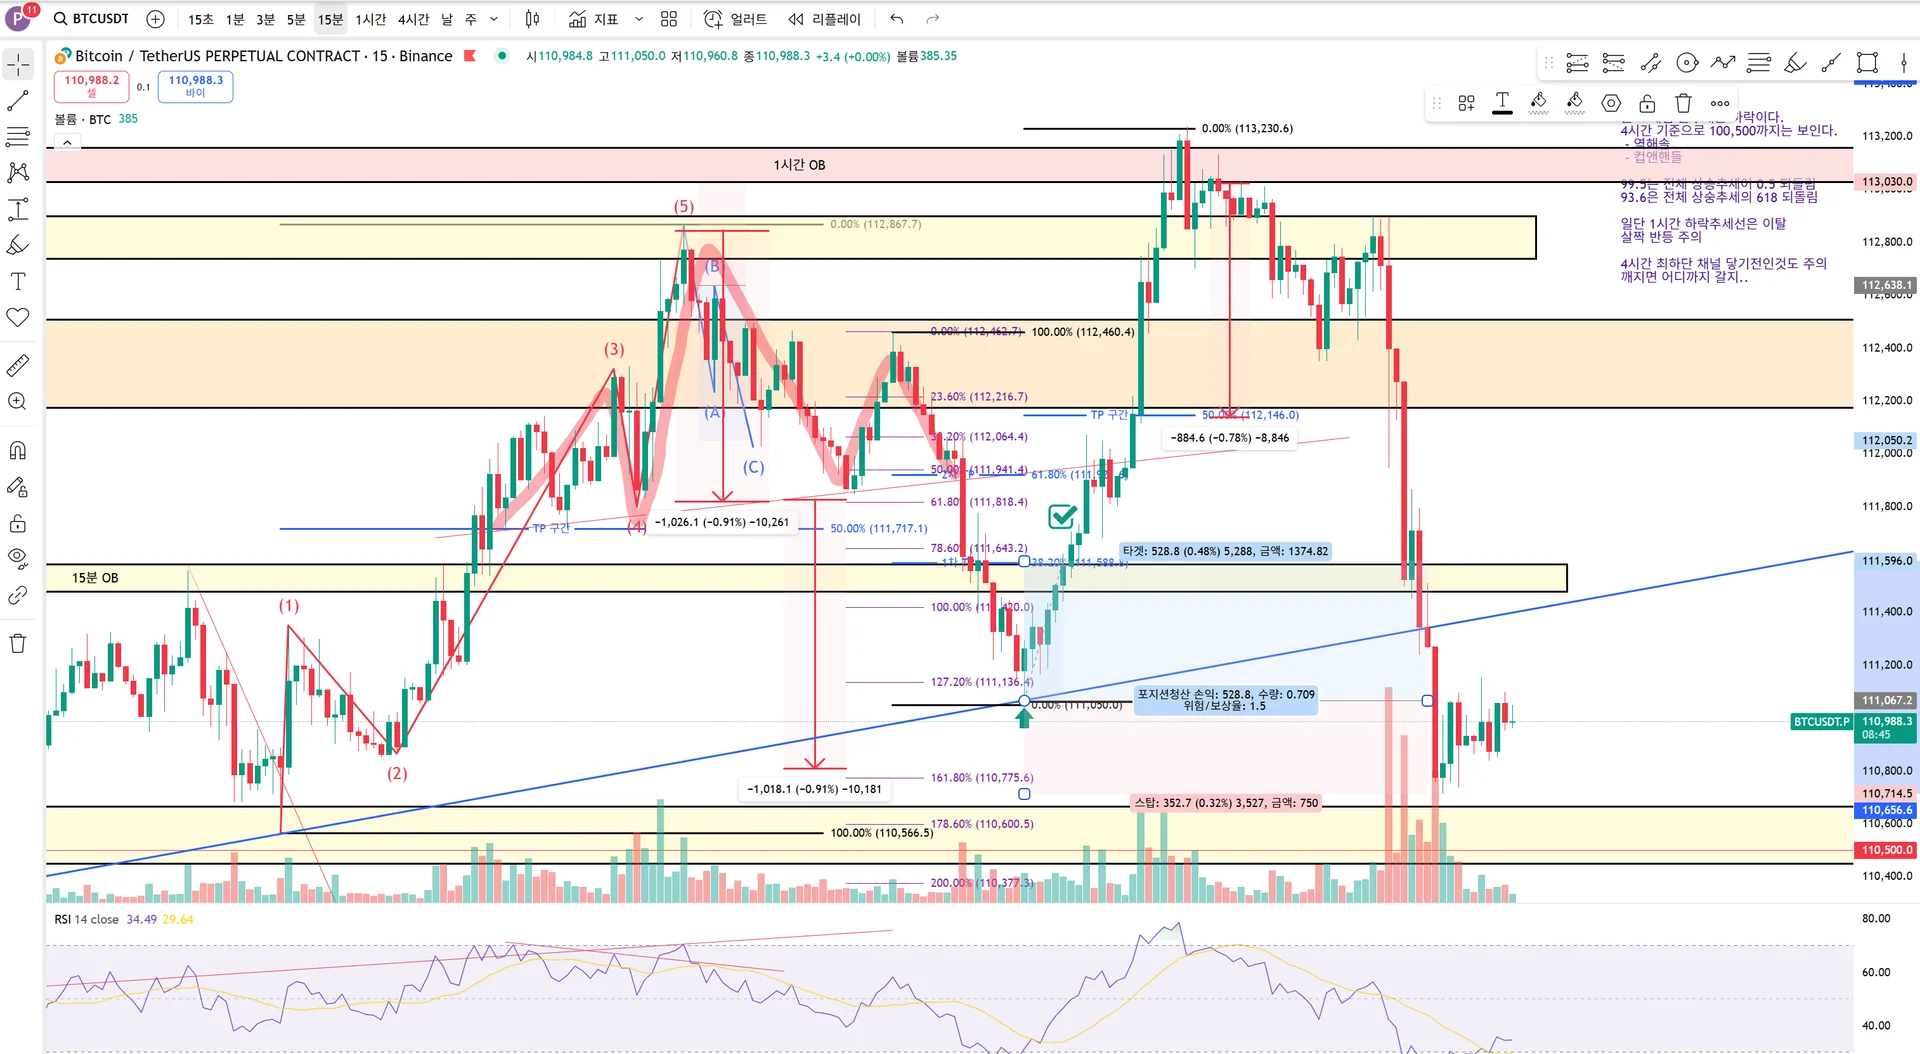1920x1054 pixels.
Task: Open the Fibonacci tools in left sidebar
Action: click(18, 137)
